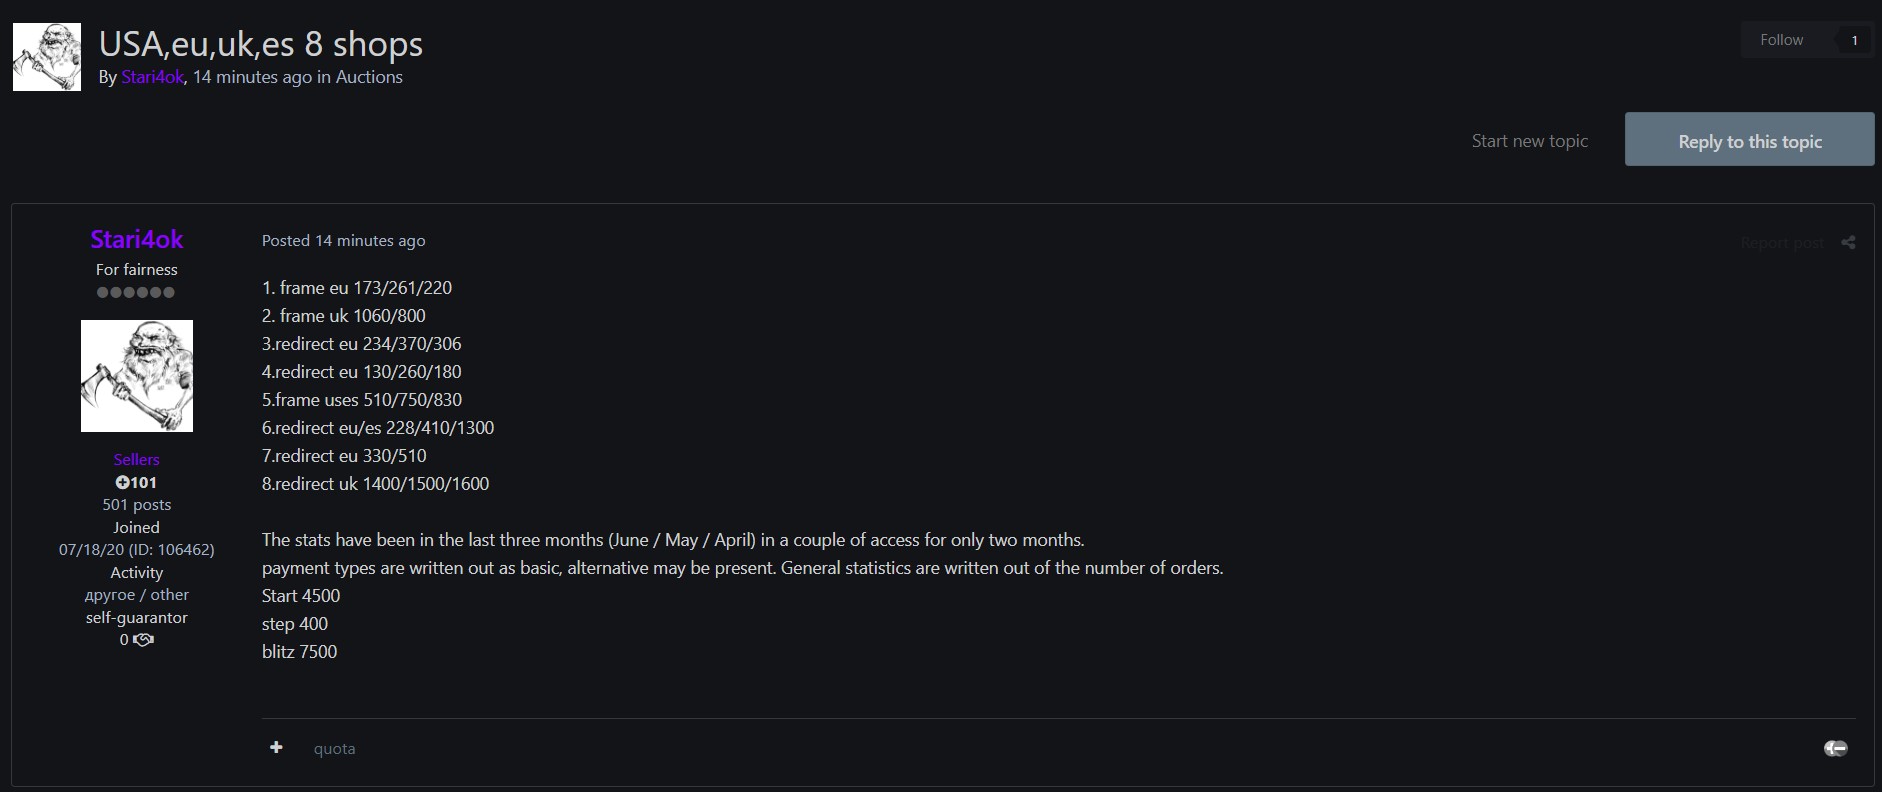
Task: Click the reaction icon at post bottom right
Action: point(1835,748)
